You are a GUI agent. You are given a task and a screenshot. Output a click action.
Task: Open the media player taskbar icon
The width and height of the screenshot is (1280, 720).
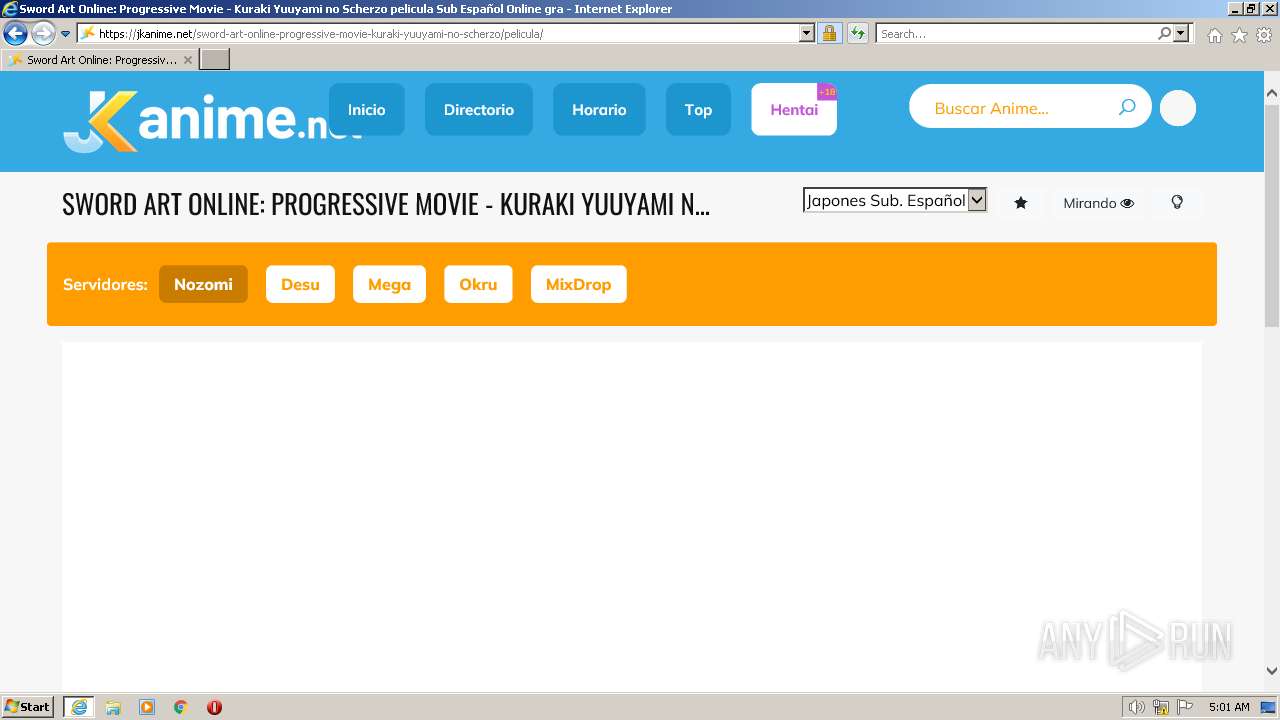147,707
